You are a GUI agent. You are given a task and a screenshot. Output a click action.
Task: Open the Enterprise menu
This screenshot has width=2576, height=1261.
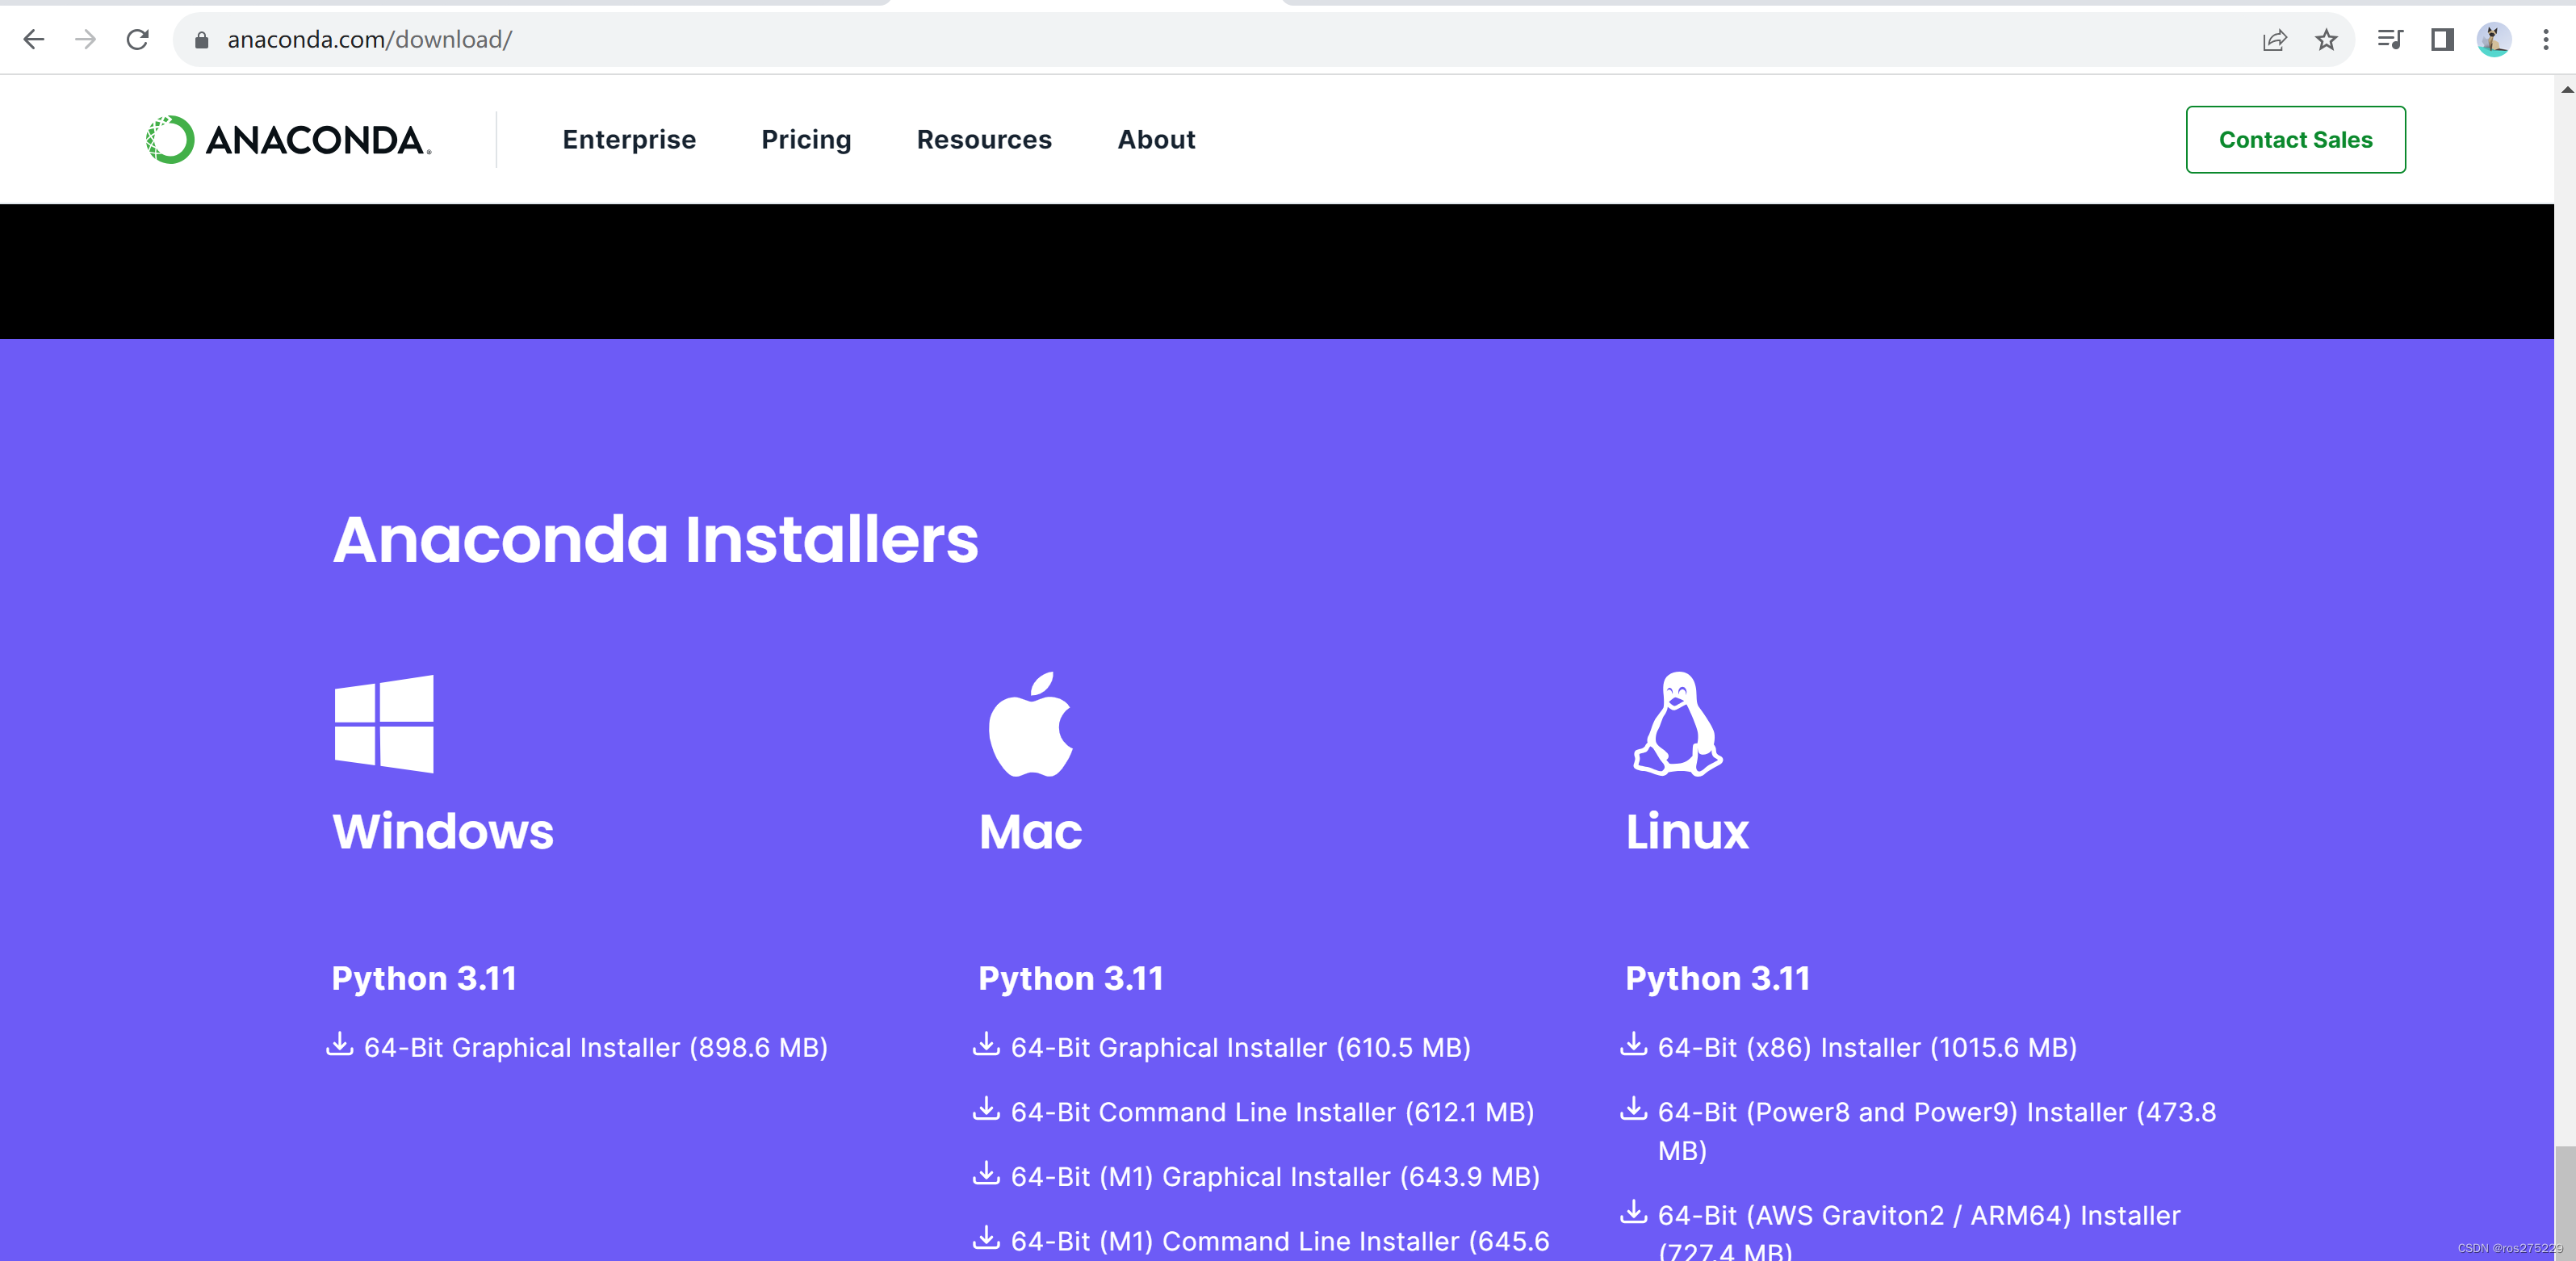629,140
